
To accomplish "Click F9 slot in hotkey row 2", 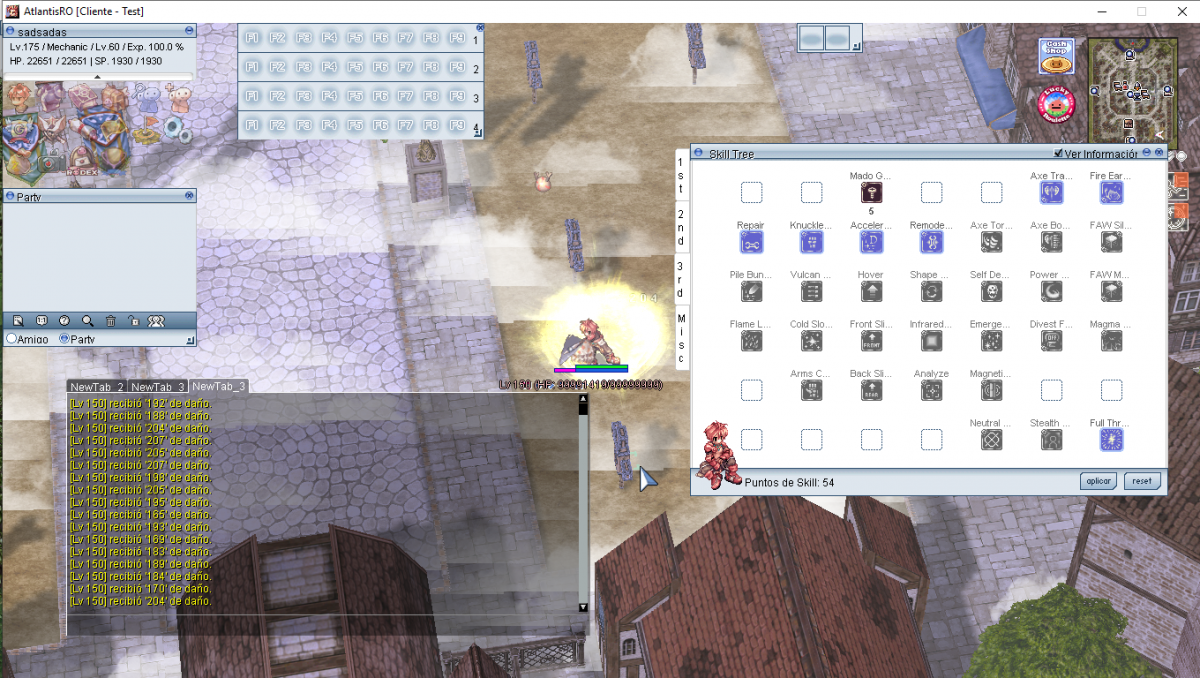I will point(456,67).
